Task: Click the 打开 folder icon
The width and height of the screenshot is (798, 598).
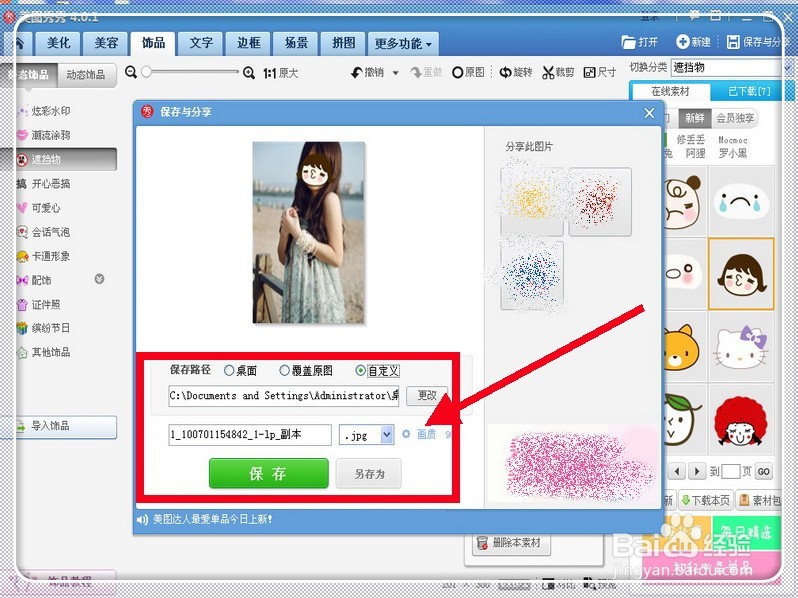Action: pos(629,42)
